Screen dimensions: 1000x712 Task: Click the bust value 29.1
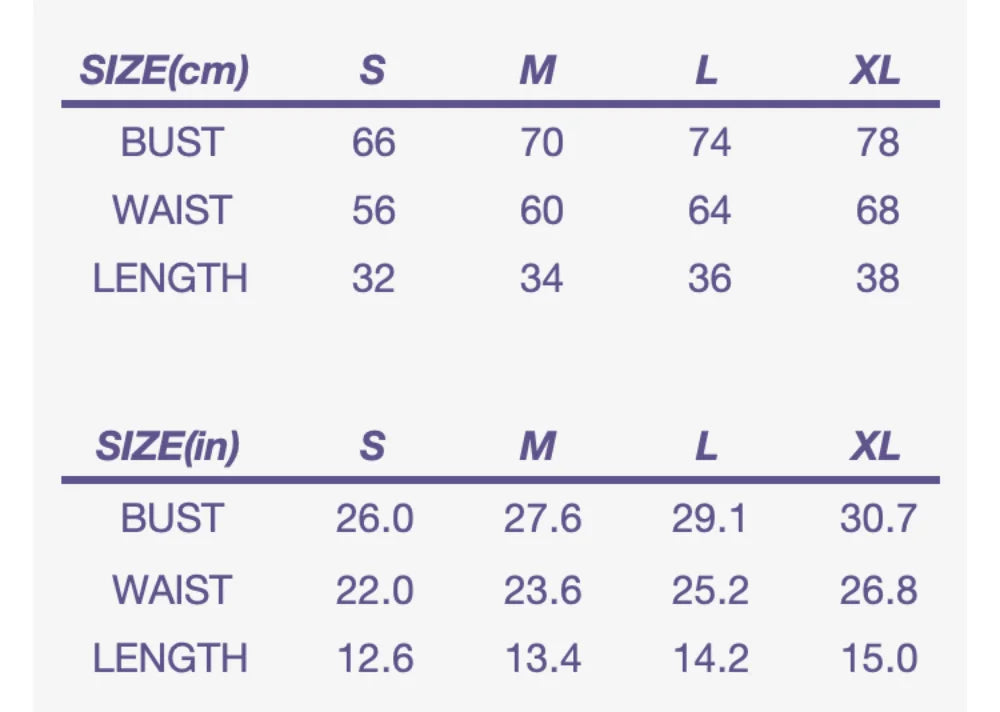click(x=710, y=520)
